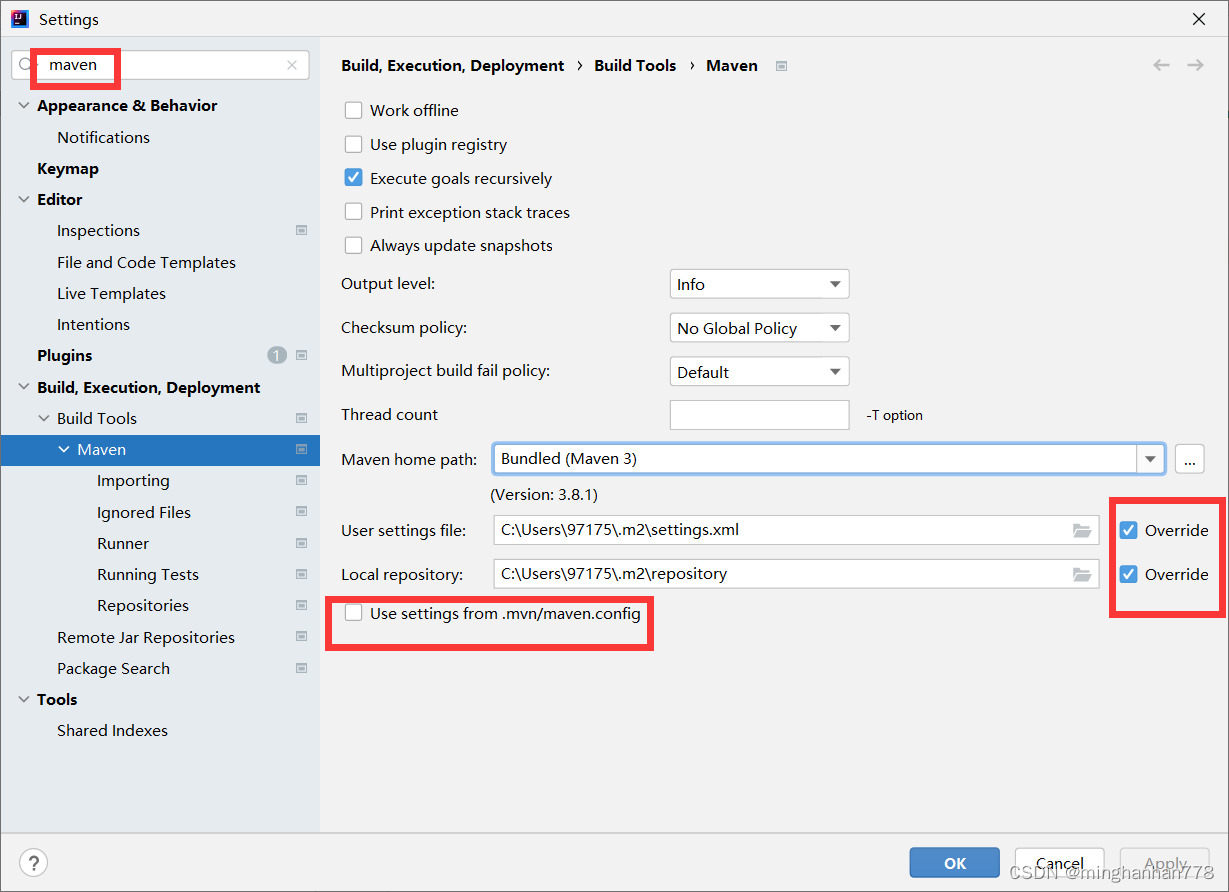Focus the Thread count input field
1229x892 pixels.
[x=759, y=415]
